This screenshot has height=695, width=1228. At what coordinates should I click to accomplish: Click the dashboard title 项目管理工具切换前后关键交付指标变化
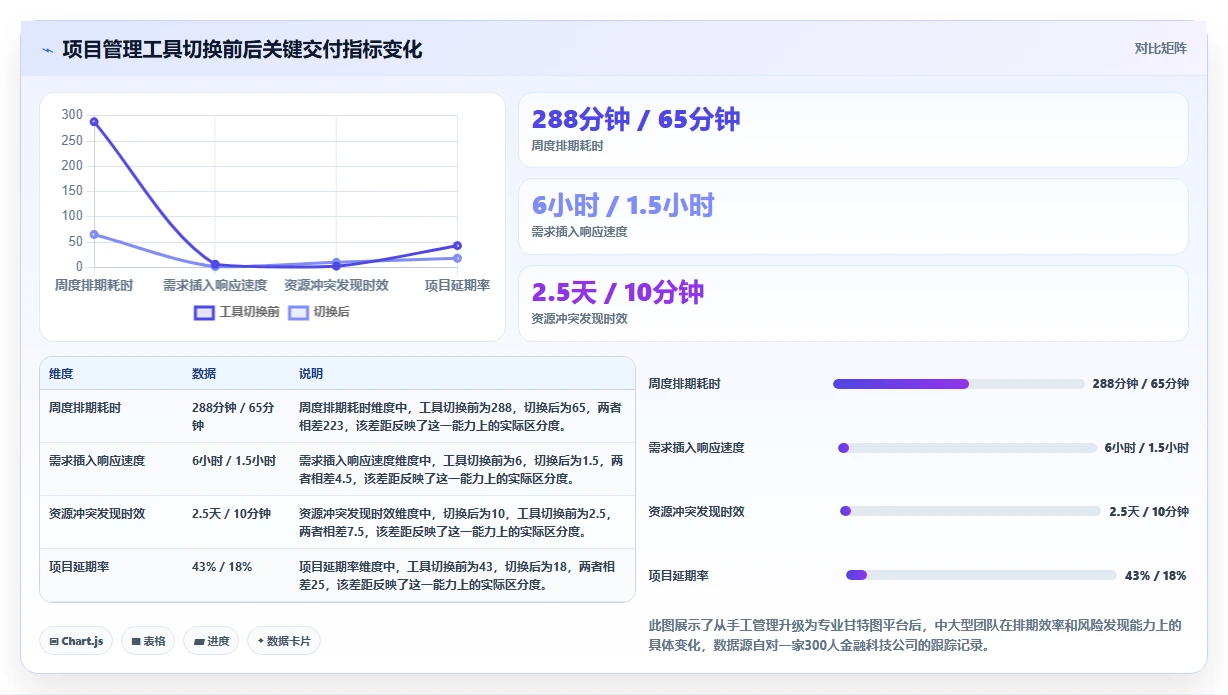242,50
